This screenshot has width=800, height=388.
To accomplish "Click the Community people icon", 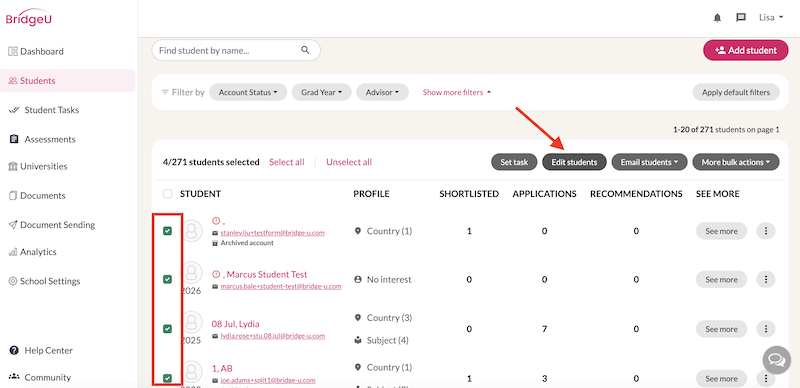I will pos(14,377).
